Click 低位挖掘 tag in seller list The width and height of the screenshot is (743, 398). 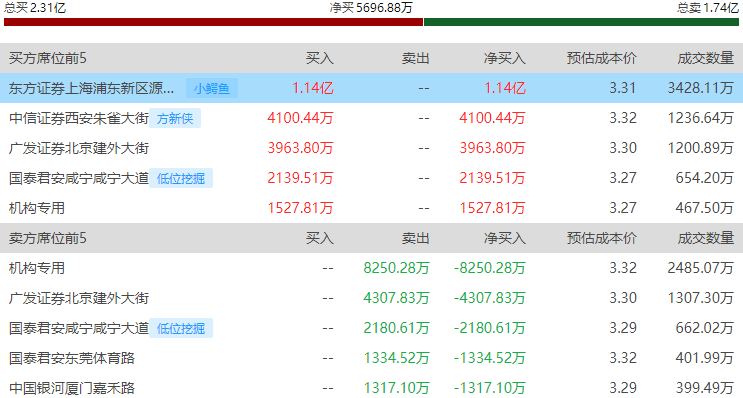point(181,328)
